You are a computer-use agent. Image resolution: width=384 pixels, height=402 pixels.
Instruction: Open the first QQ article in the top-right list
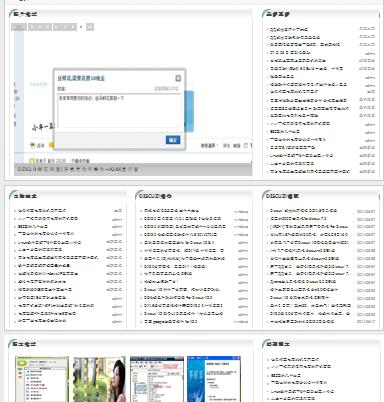289,29
